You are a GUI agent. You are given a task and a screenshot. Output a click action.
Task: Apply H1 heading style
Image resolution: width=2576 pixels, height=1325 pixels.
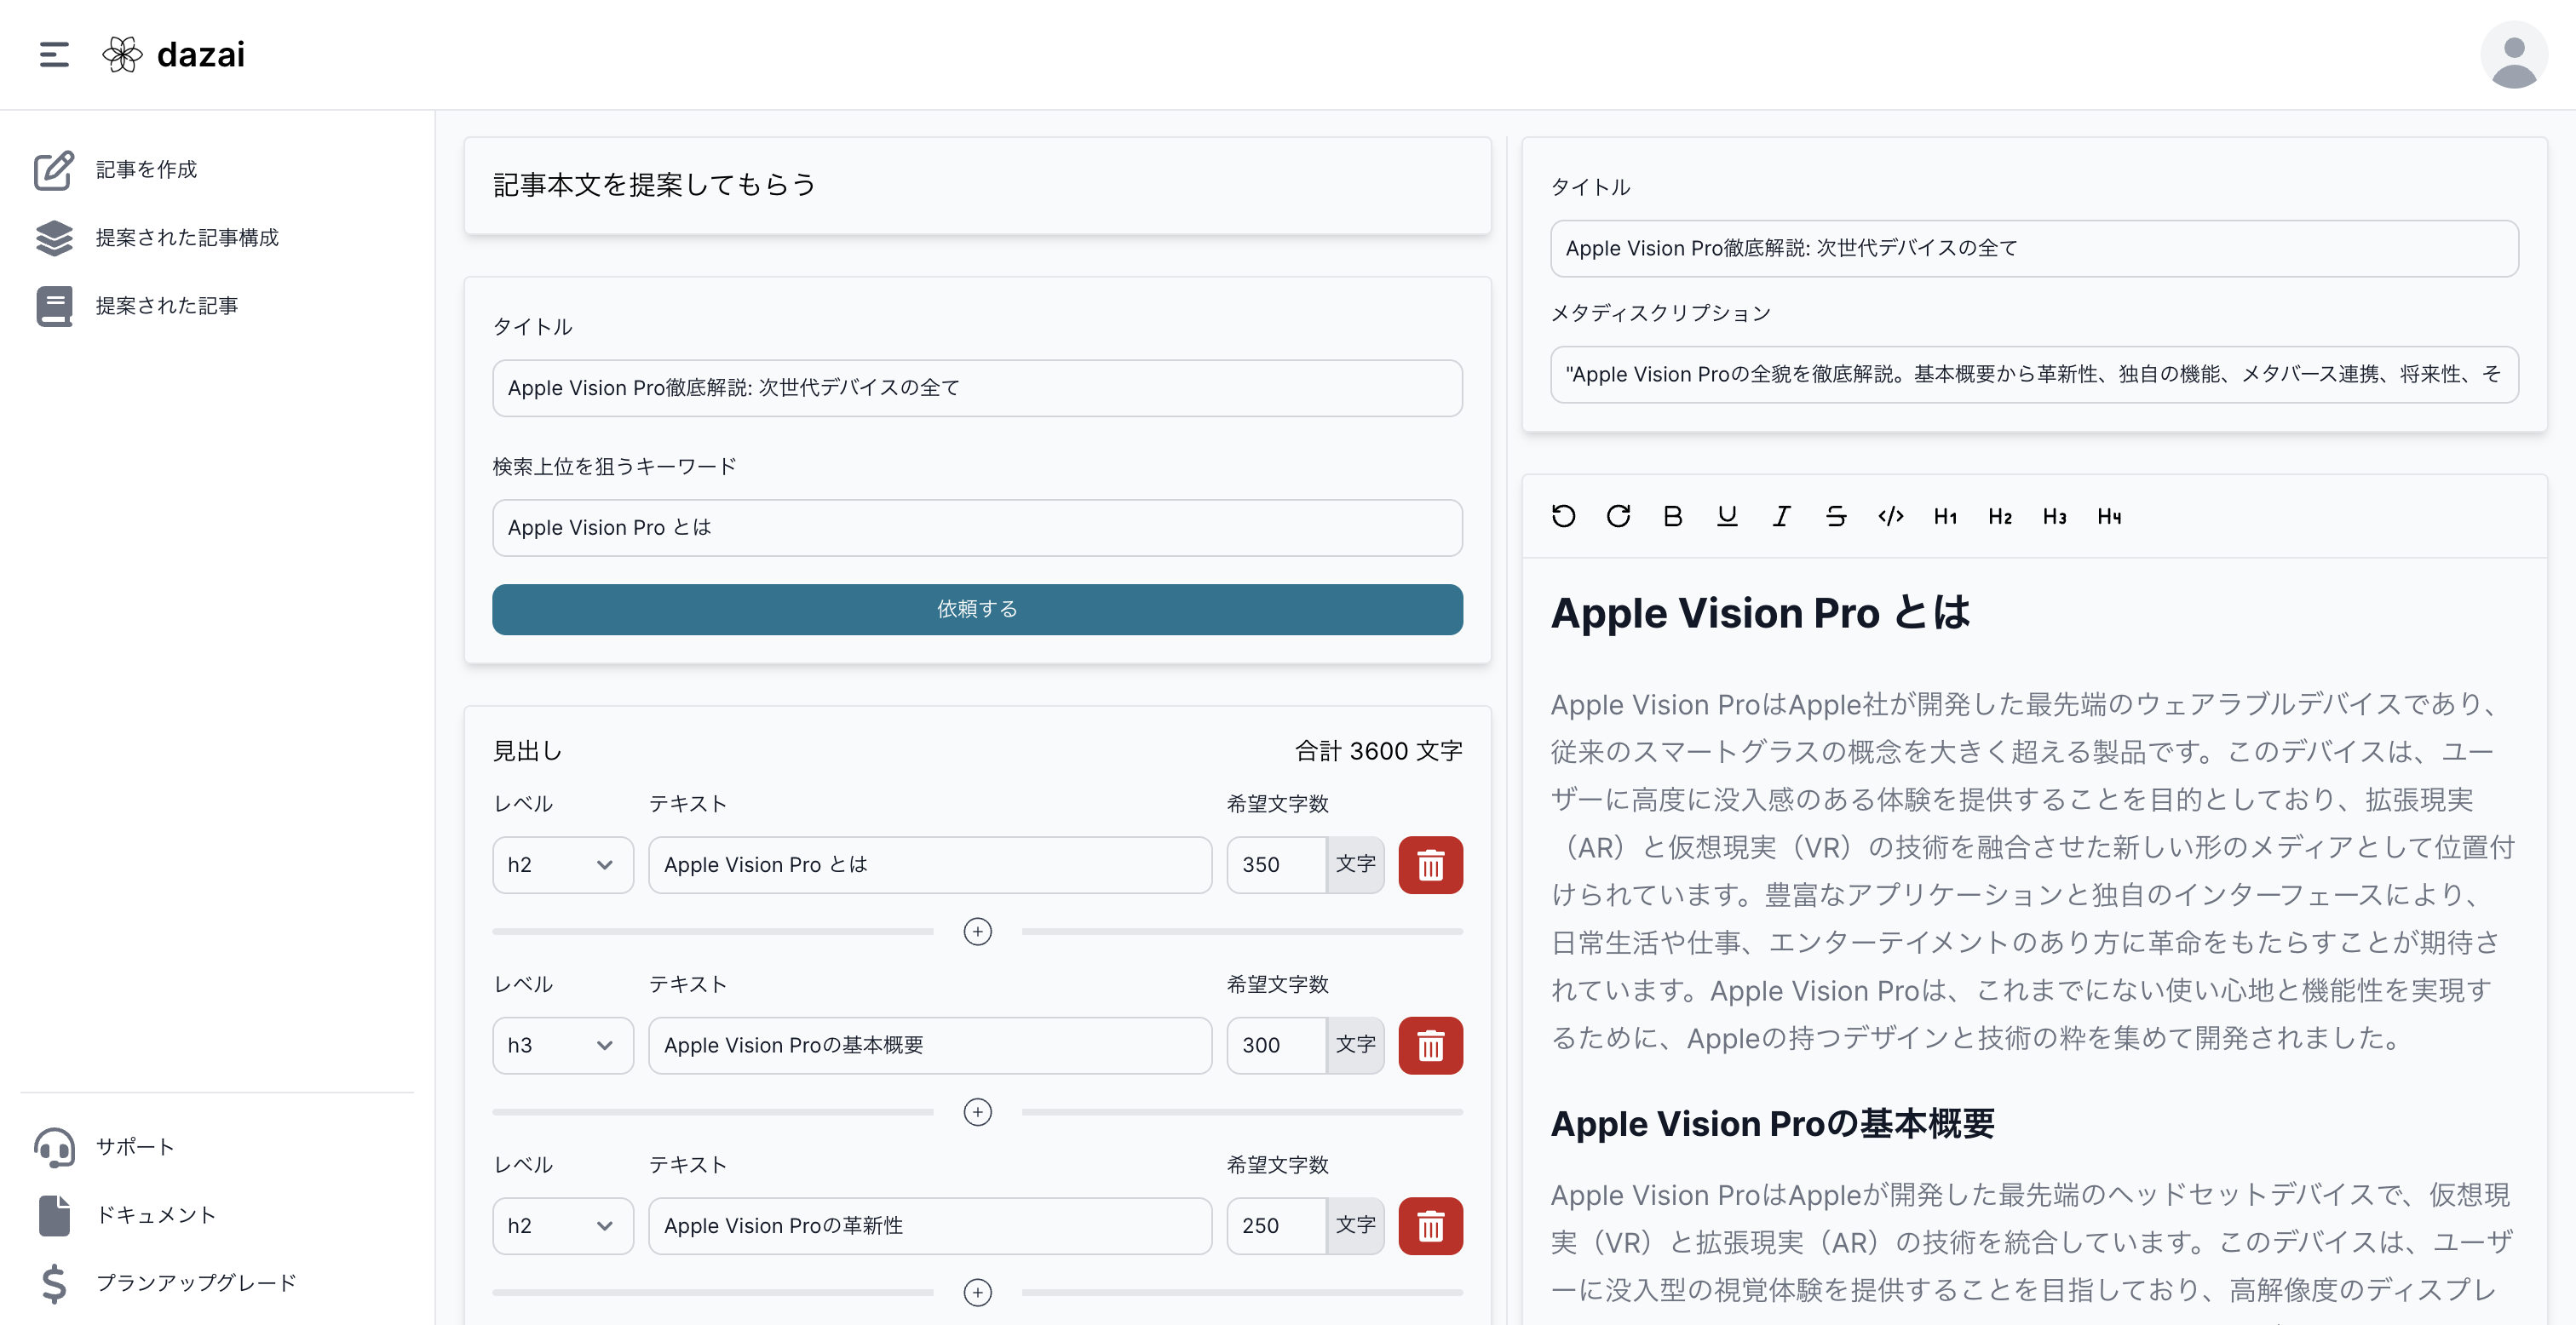1945,516
